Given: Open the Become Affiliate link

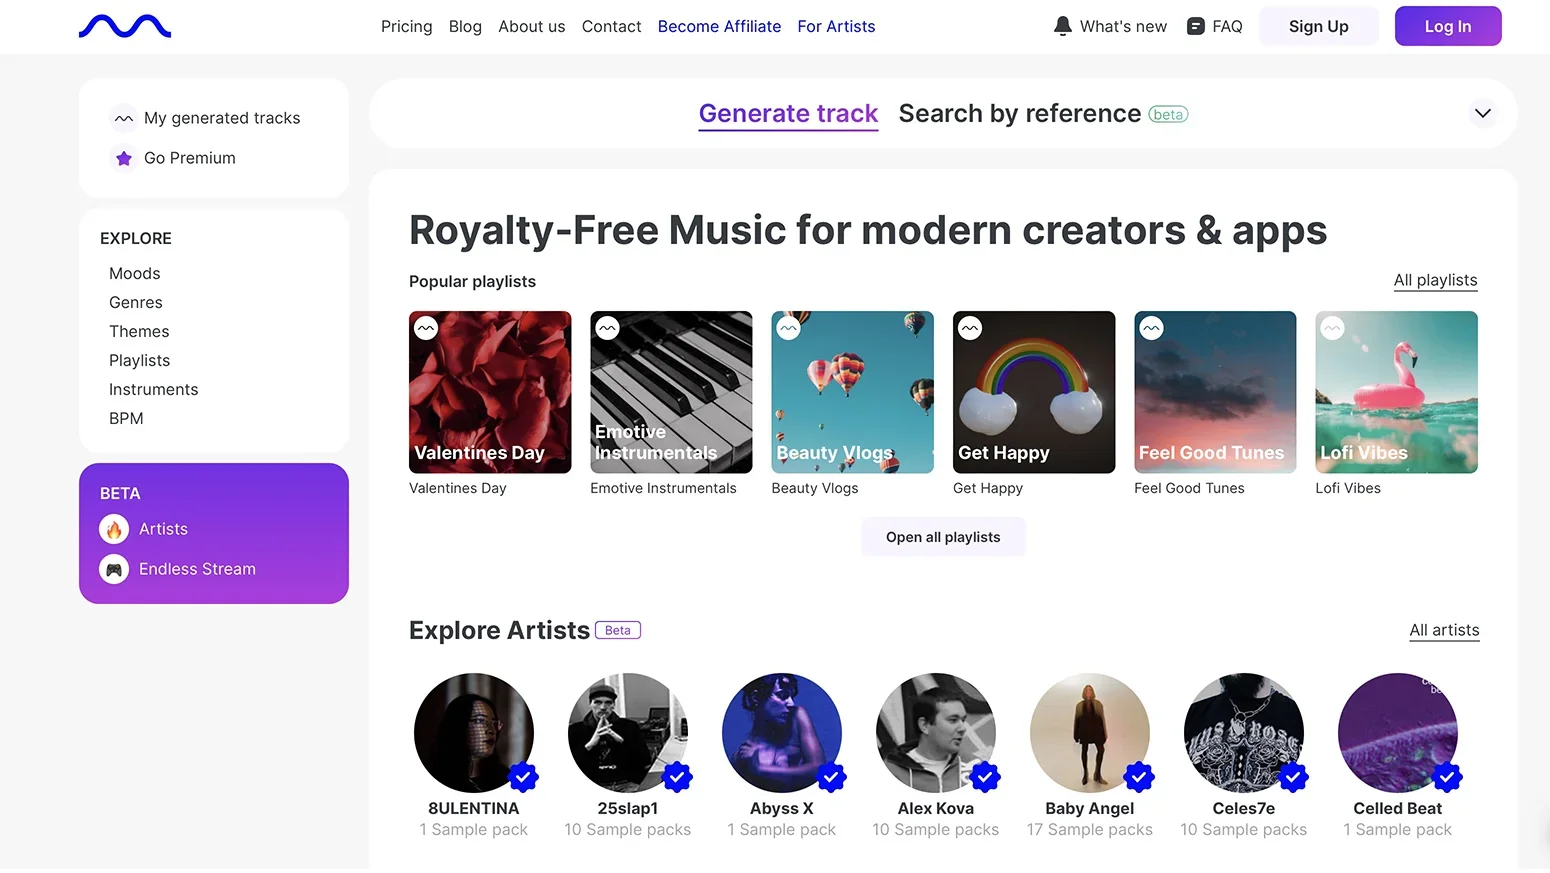Looking at the screenshot, I should tap(719, 27).
